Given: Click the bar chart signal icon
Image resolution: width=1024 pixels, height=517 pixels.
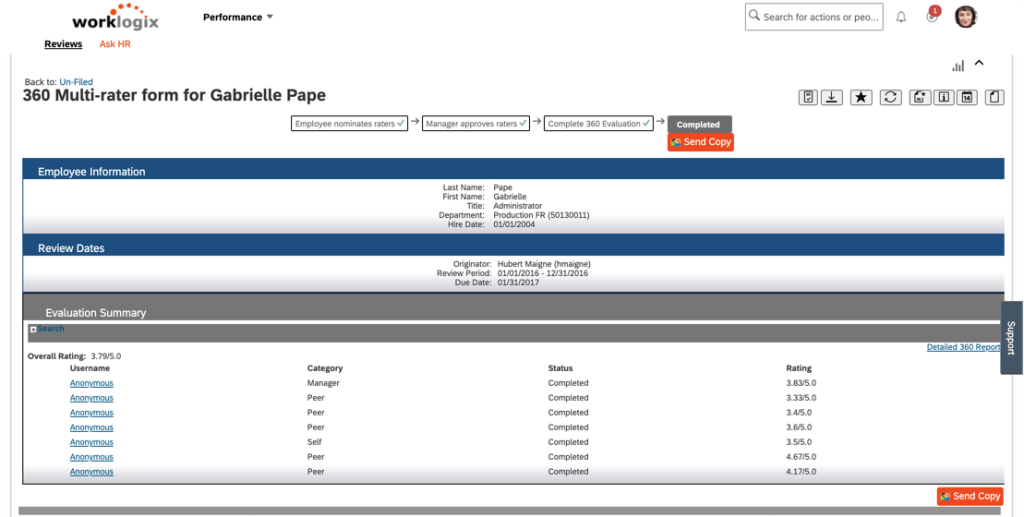Looking at the screenshot, I should (958, 65).
